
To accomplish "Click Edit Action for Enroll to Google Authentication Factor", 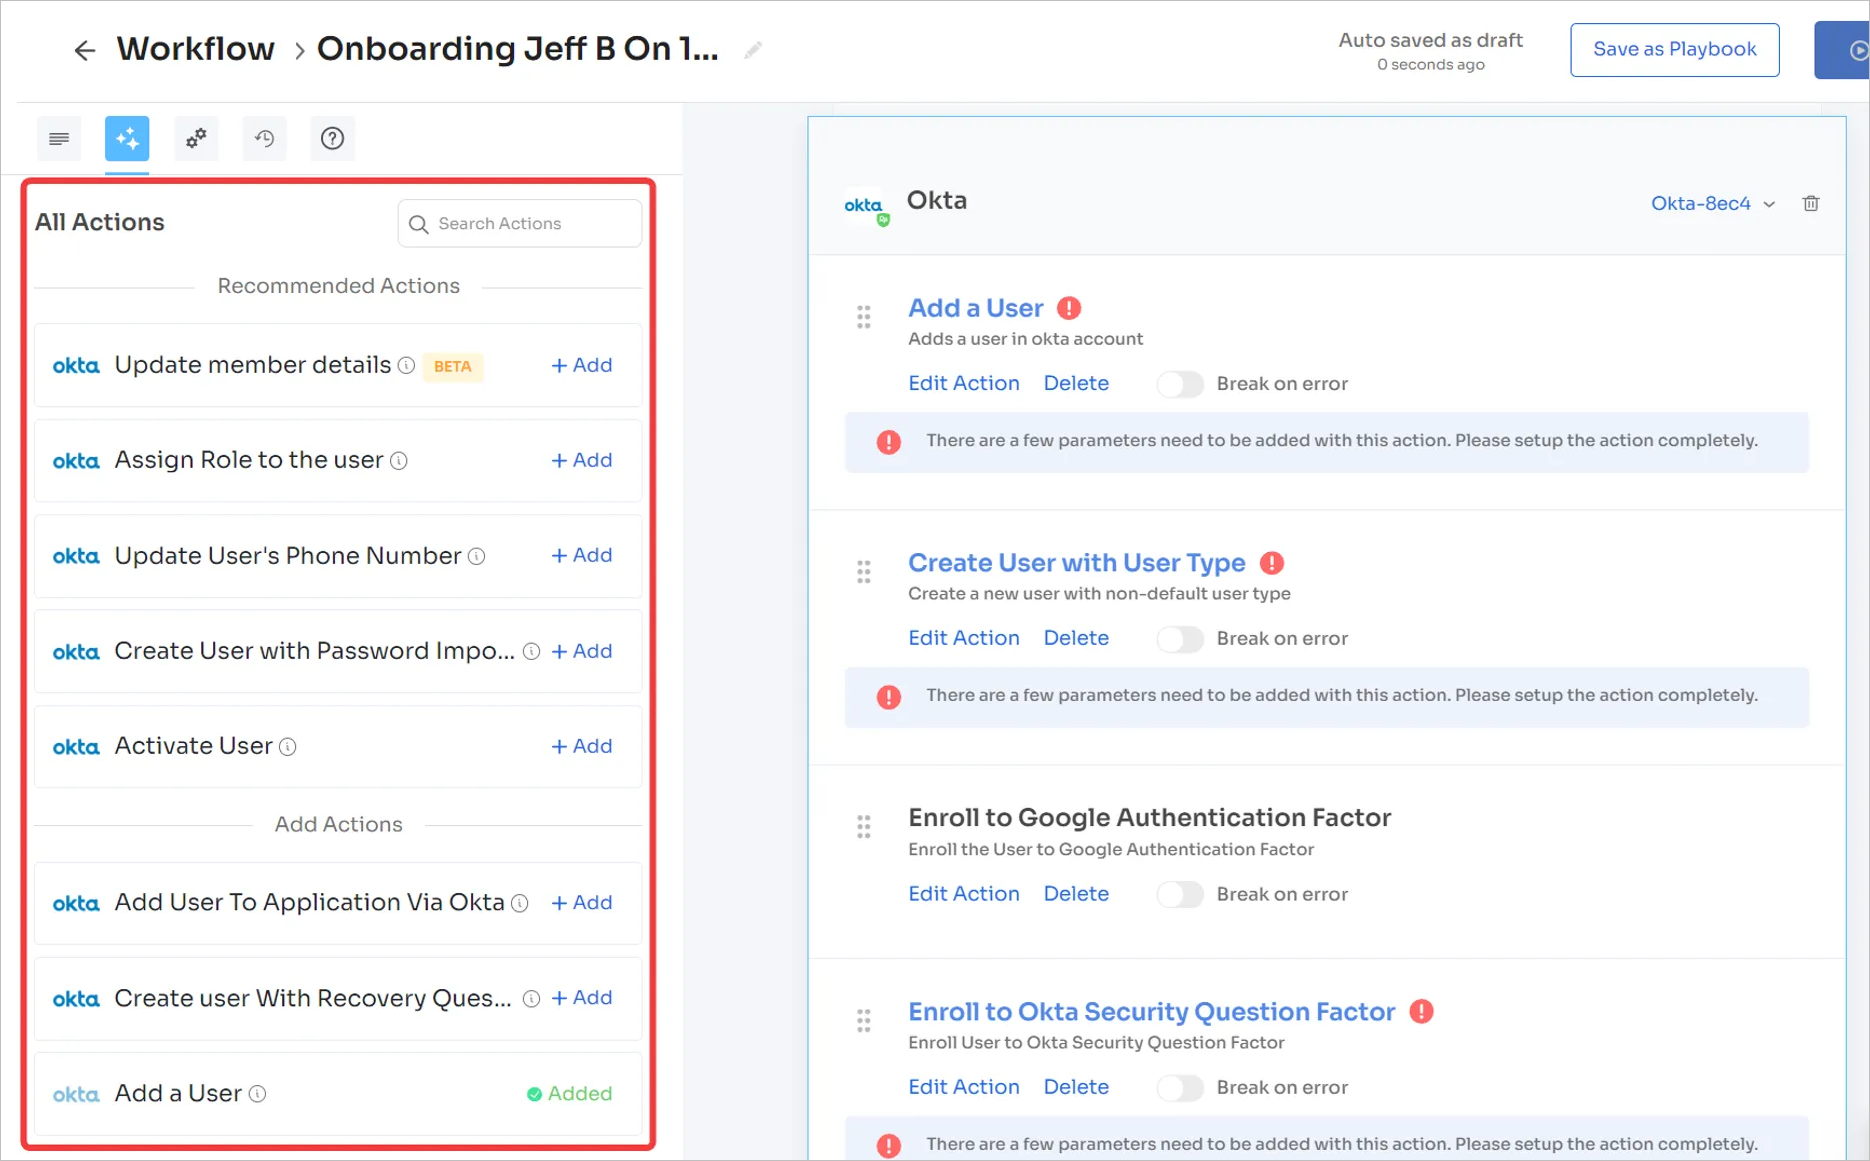I will 964,894.
